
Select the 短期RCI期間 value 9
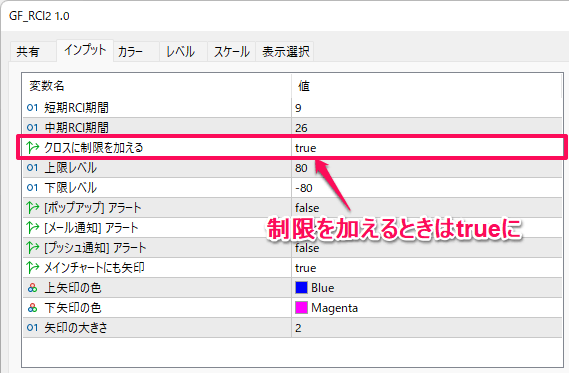(298, 108)
